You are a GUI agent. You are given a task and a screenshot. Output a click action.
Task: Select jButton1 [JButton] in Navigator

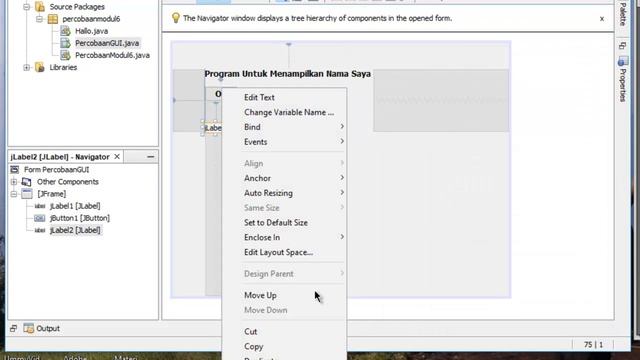[80, 218]
